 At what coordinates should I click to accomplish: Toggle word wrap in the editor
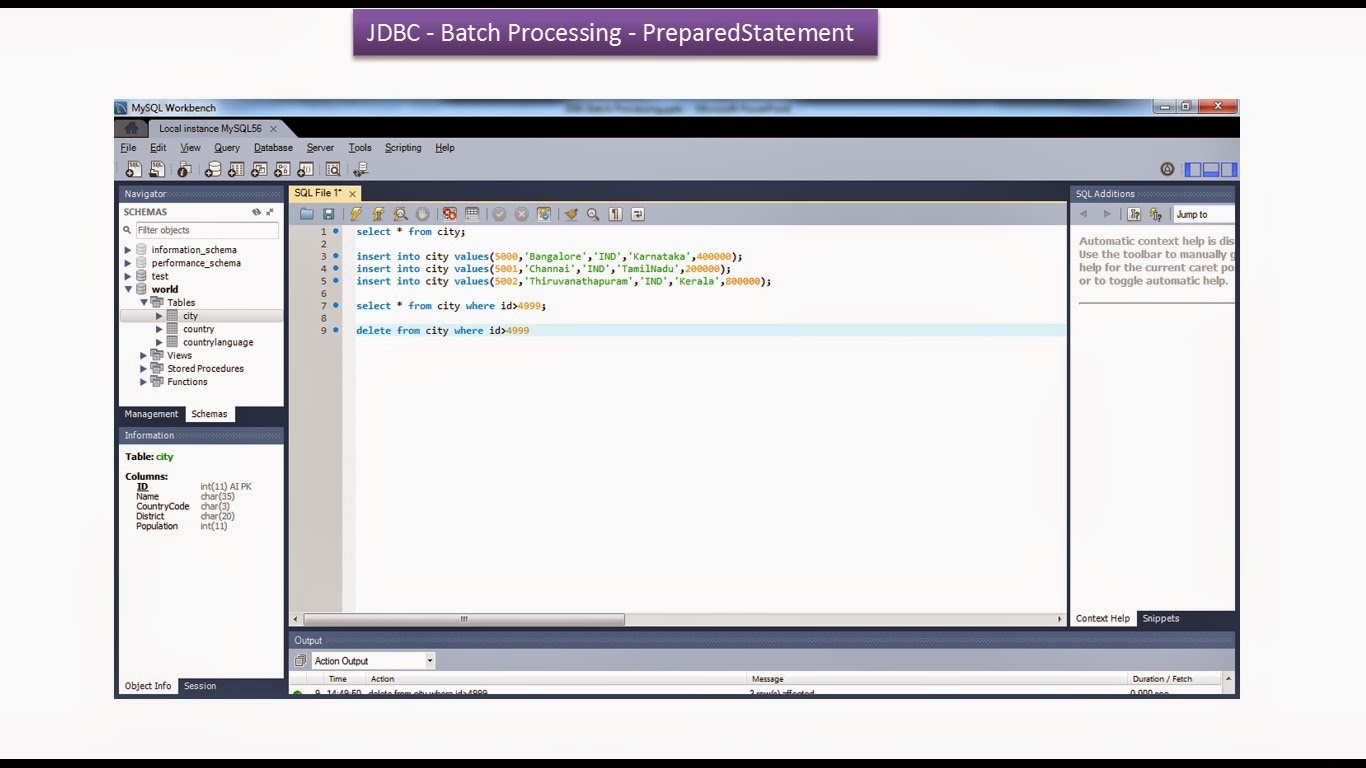[x=638, y=214]
